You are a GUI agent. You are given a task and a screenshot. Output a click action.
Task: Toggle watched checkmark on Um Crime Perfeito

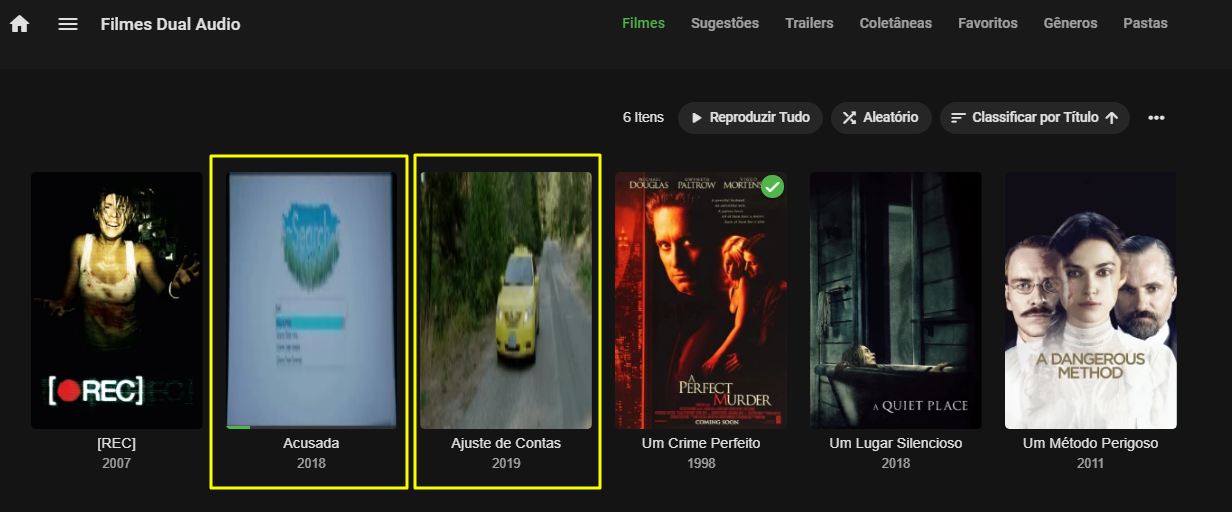pyautogui.click(x=772, y=186)
